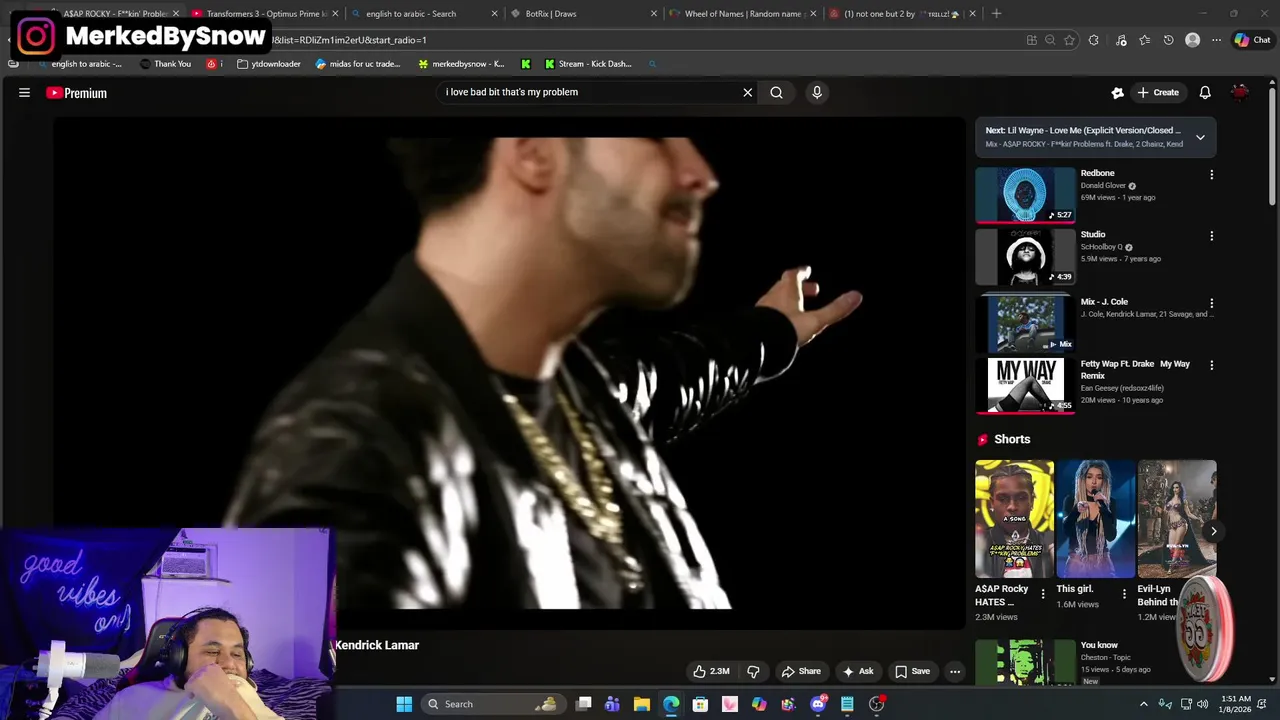Open the Mix - J. Cole thumbnail
This screenshot has width=1280, height=720.
tap(1025, 323)
